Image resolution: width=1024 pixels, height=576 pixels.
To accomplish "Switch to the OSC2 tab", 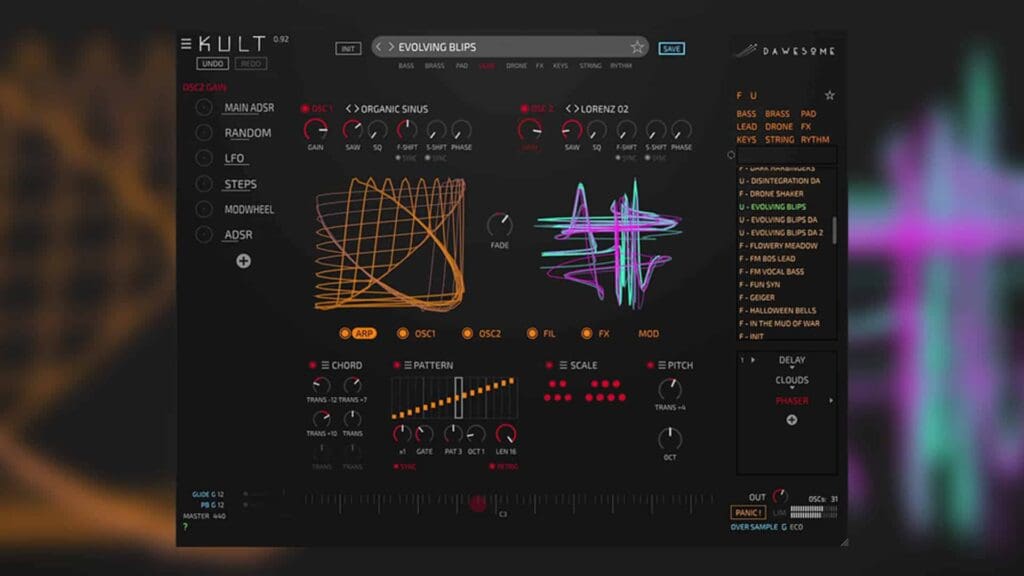I will 490,333.
